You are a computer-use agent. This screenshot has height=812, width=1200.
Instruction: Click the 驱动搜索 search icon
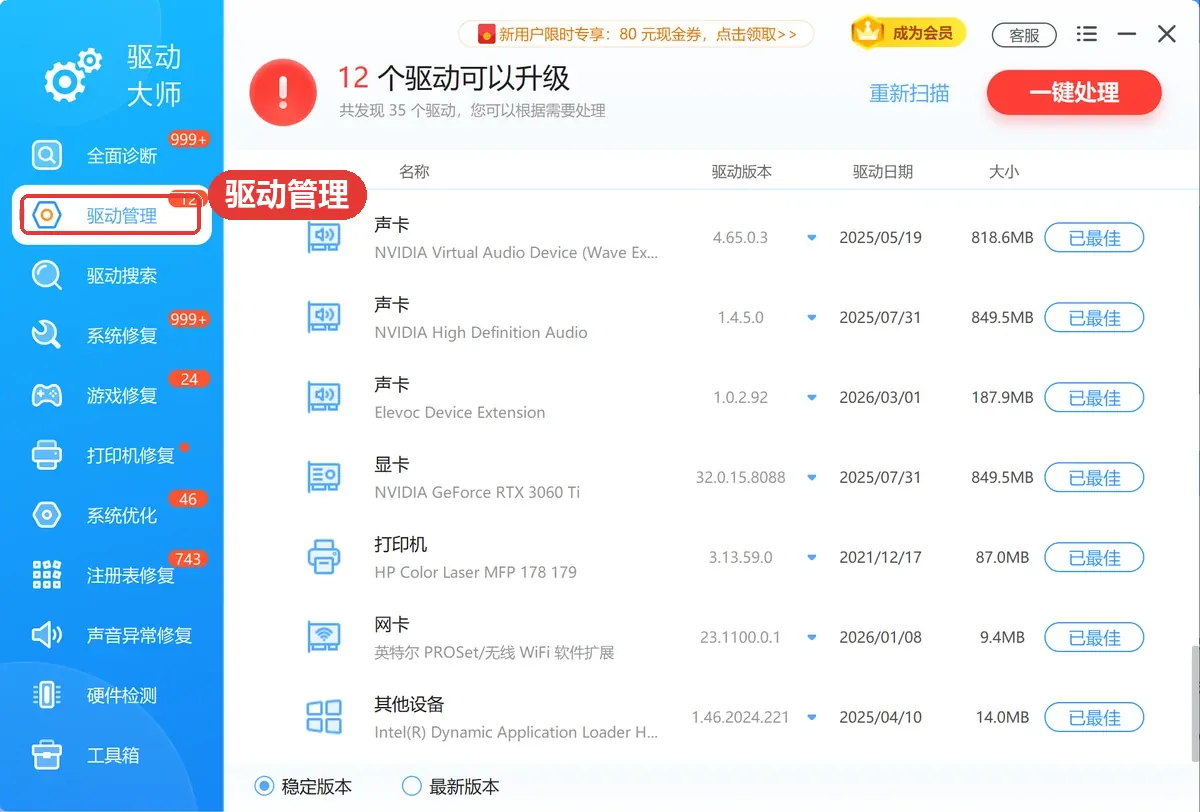click(47, 276)
